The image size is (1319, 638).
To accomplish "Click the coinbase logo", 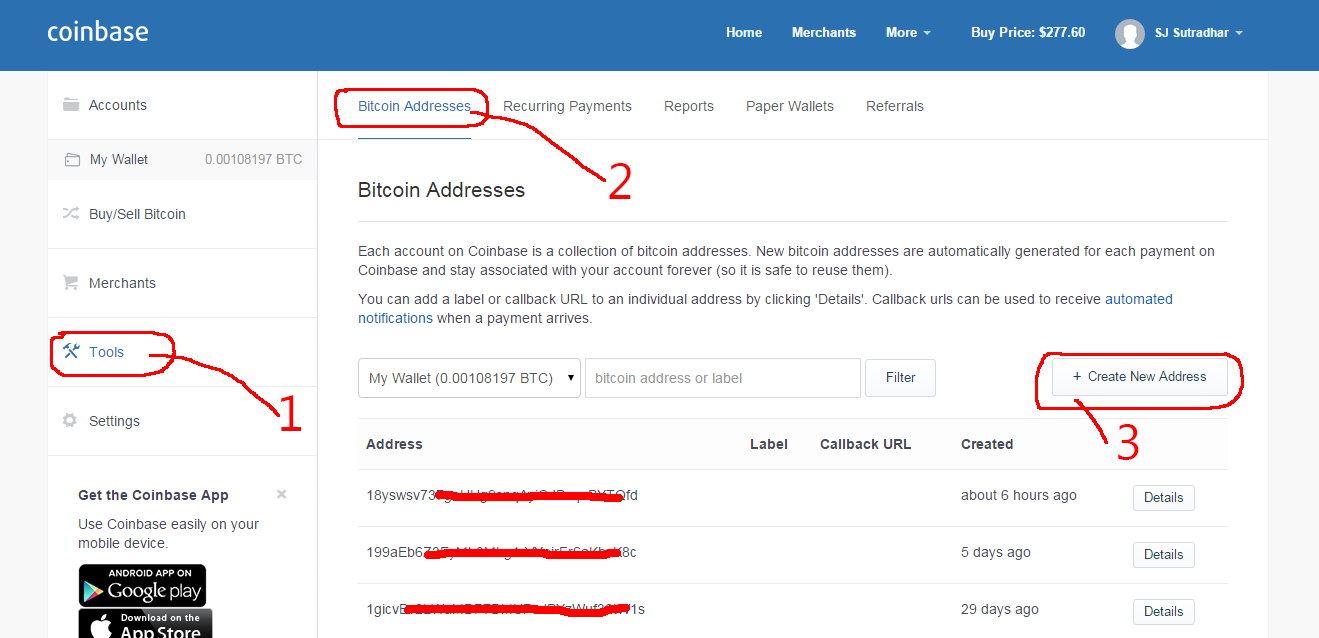I will pyautogui.click(x=98, y=32).
